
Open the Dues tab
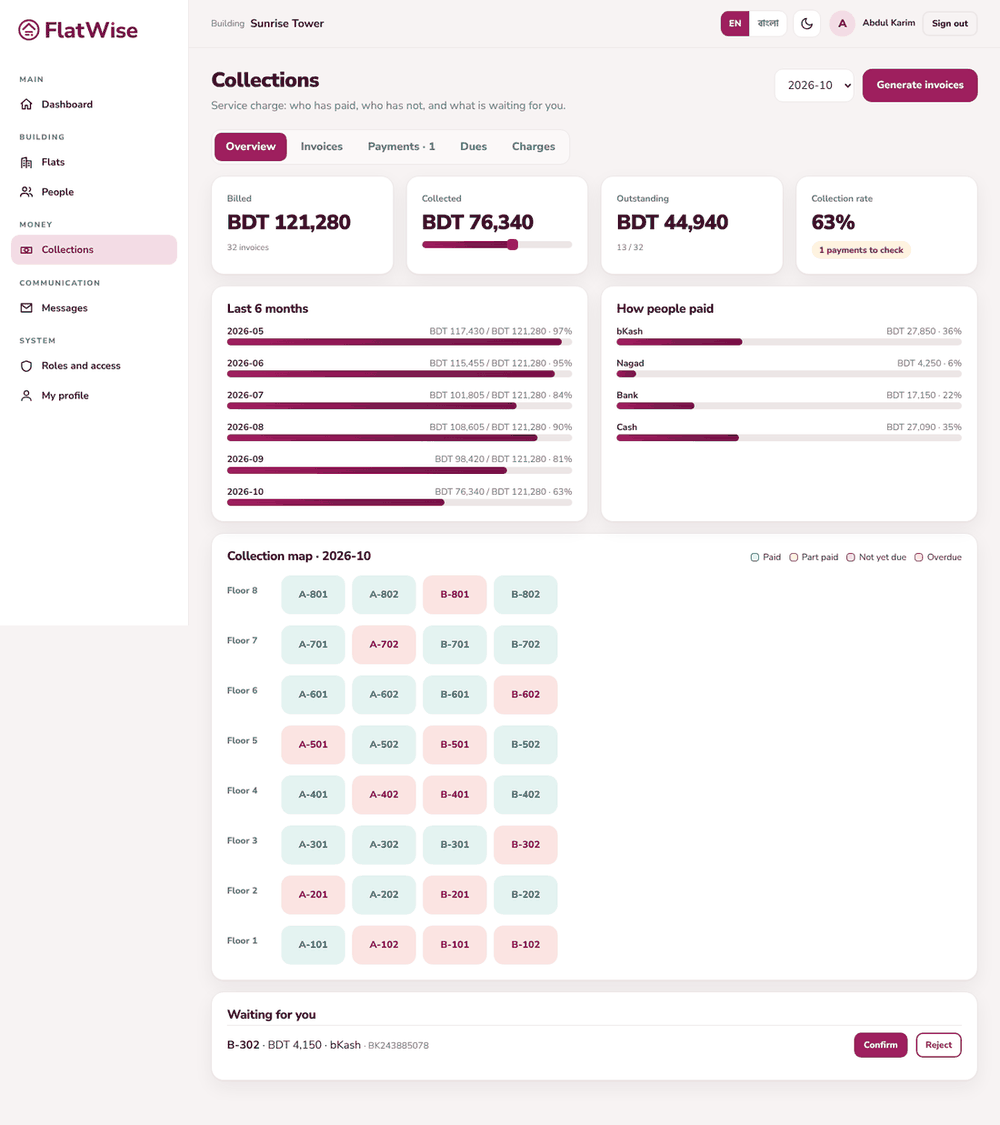click(473, 146)
